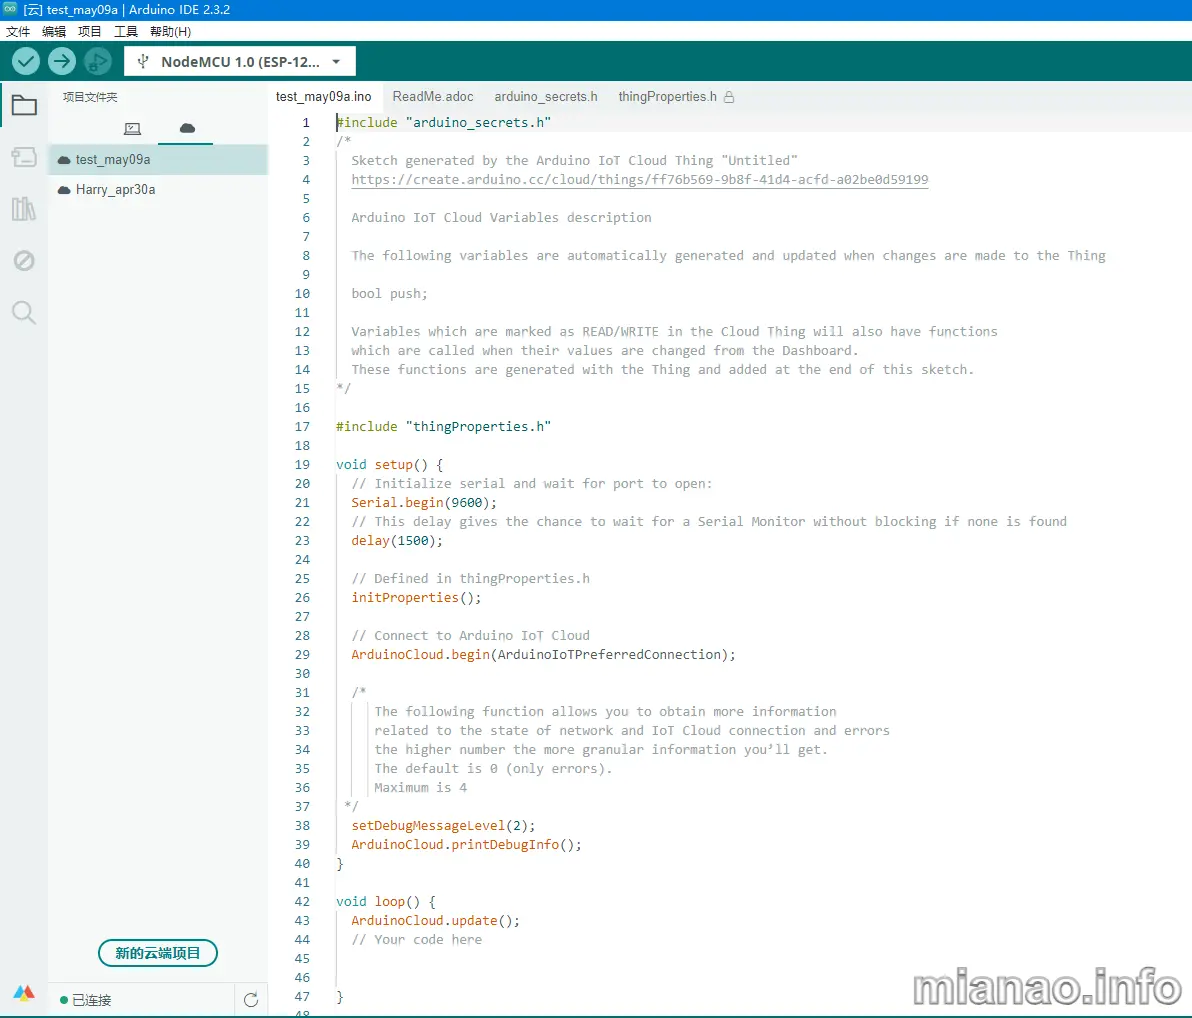
Task: Open the Library Manager sidebar icon
Action: coord(24,208)
